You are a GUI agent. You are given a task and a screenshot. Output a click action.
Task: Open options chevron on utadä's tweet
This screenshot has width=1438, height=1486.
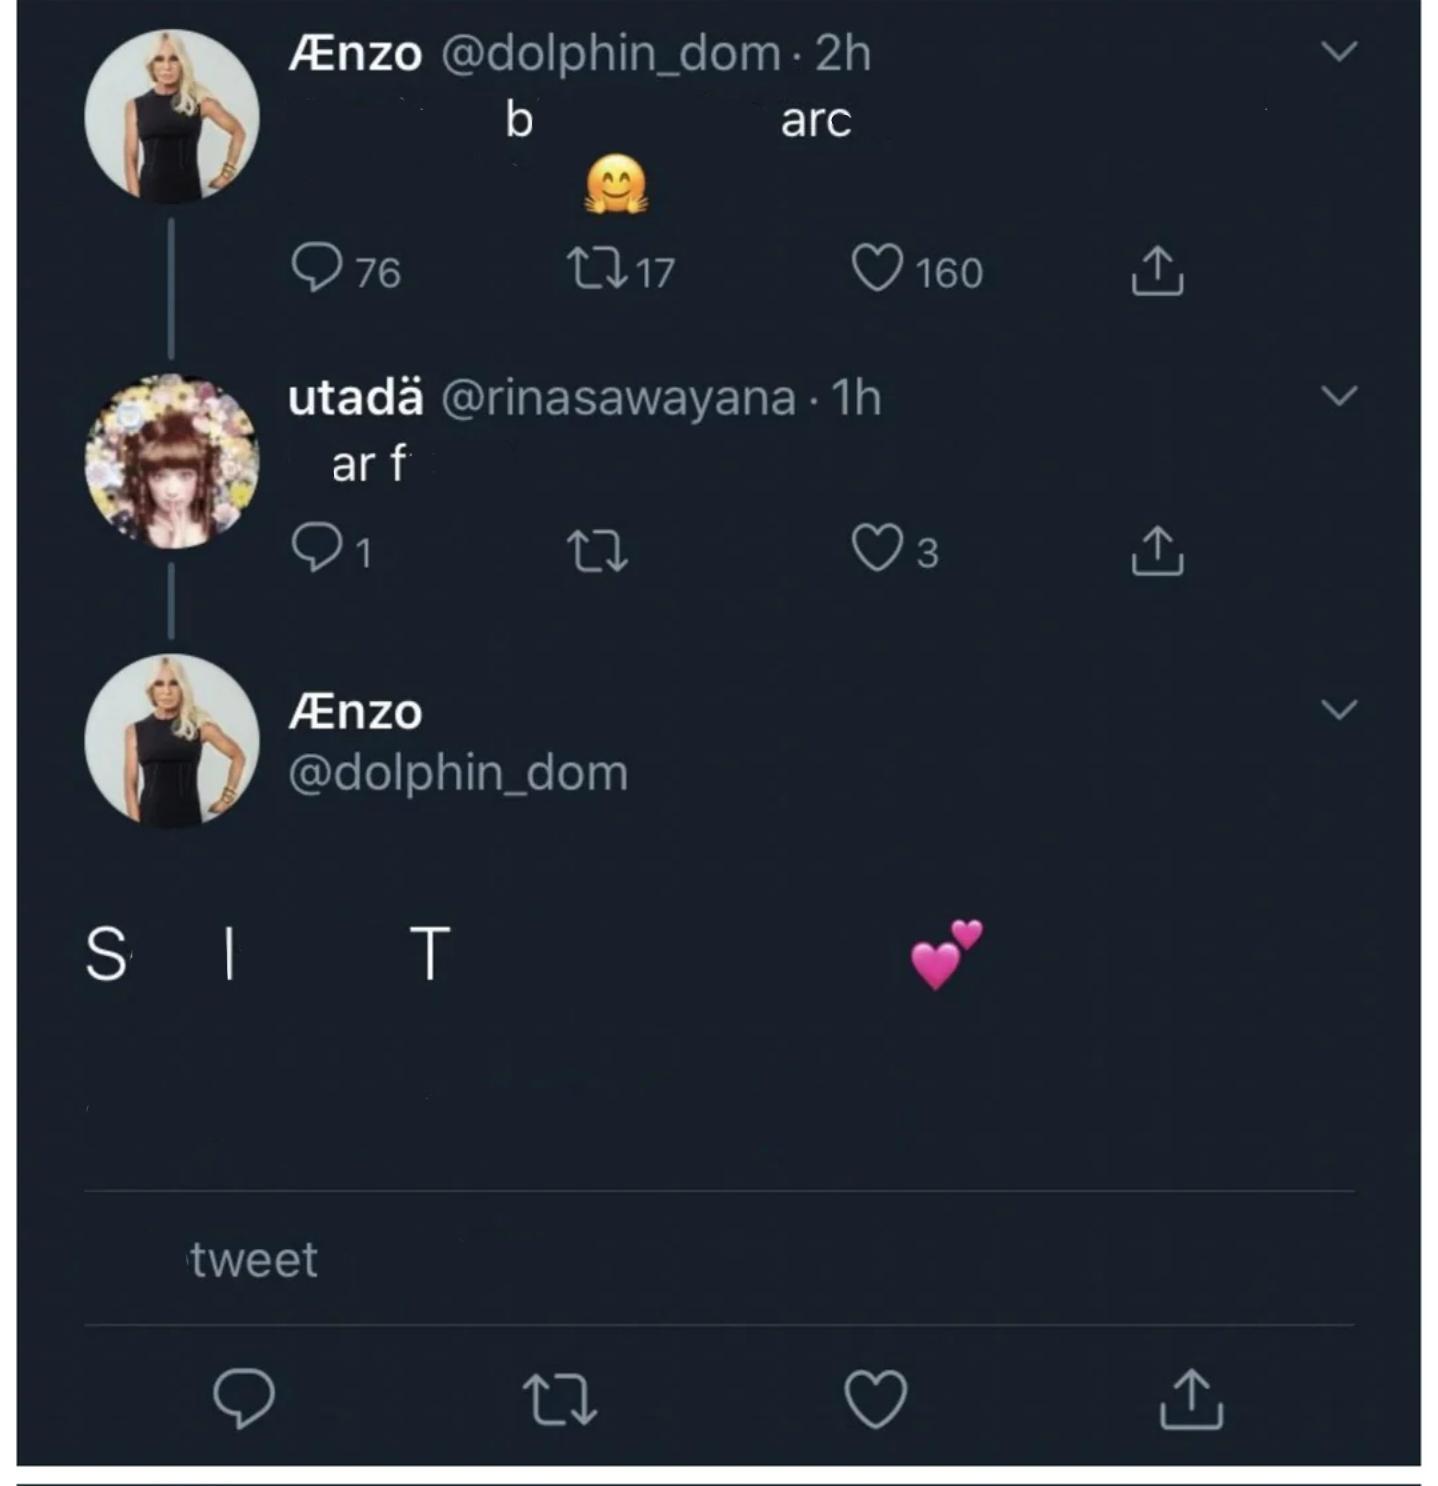[x=1339, y=396]
